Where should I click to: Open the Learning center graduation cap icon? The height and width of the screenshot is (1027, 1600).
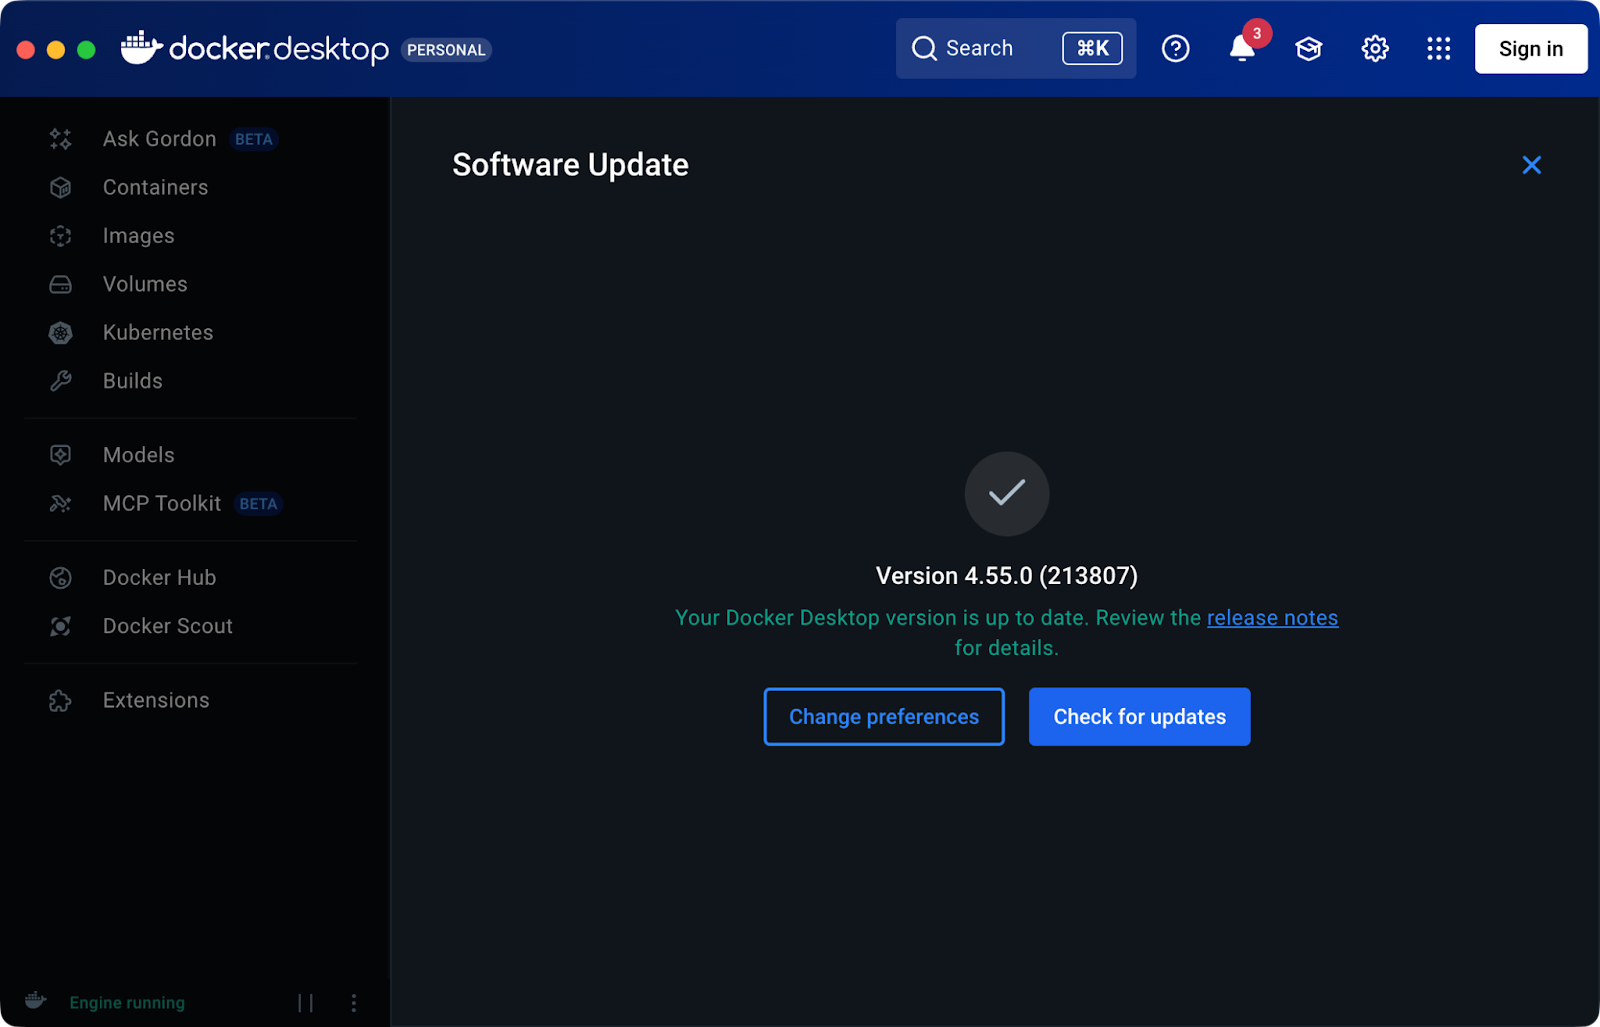pos(1309,48)
